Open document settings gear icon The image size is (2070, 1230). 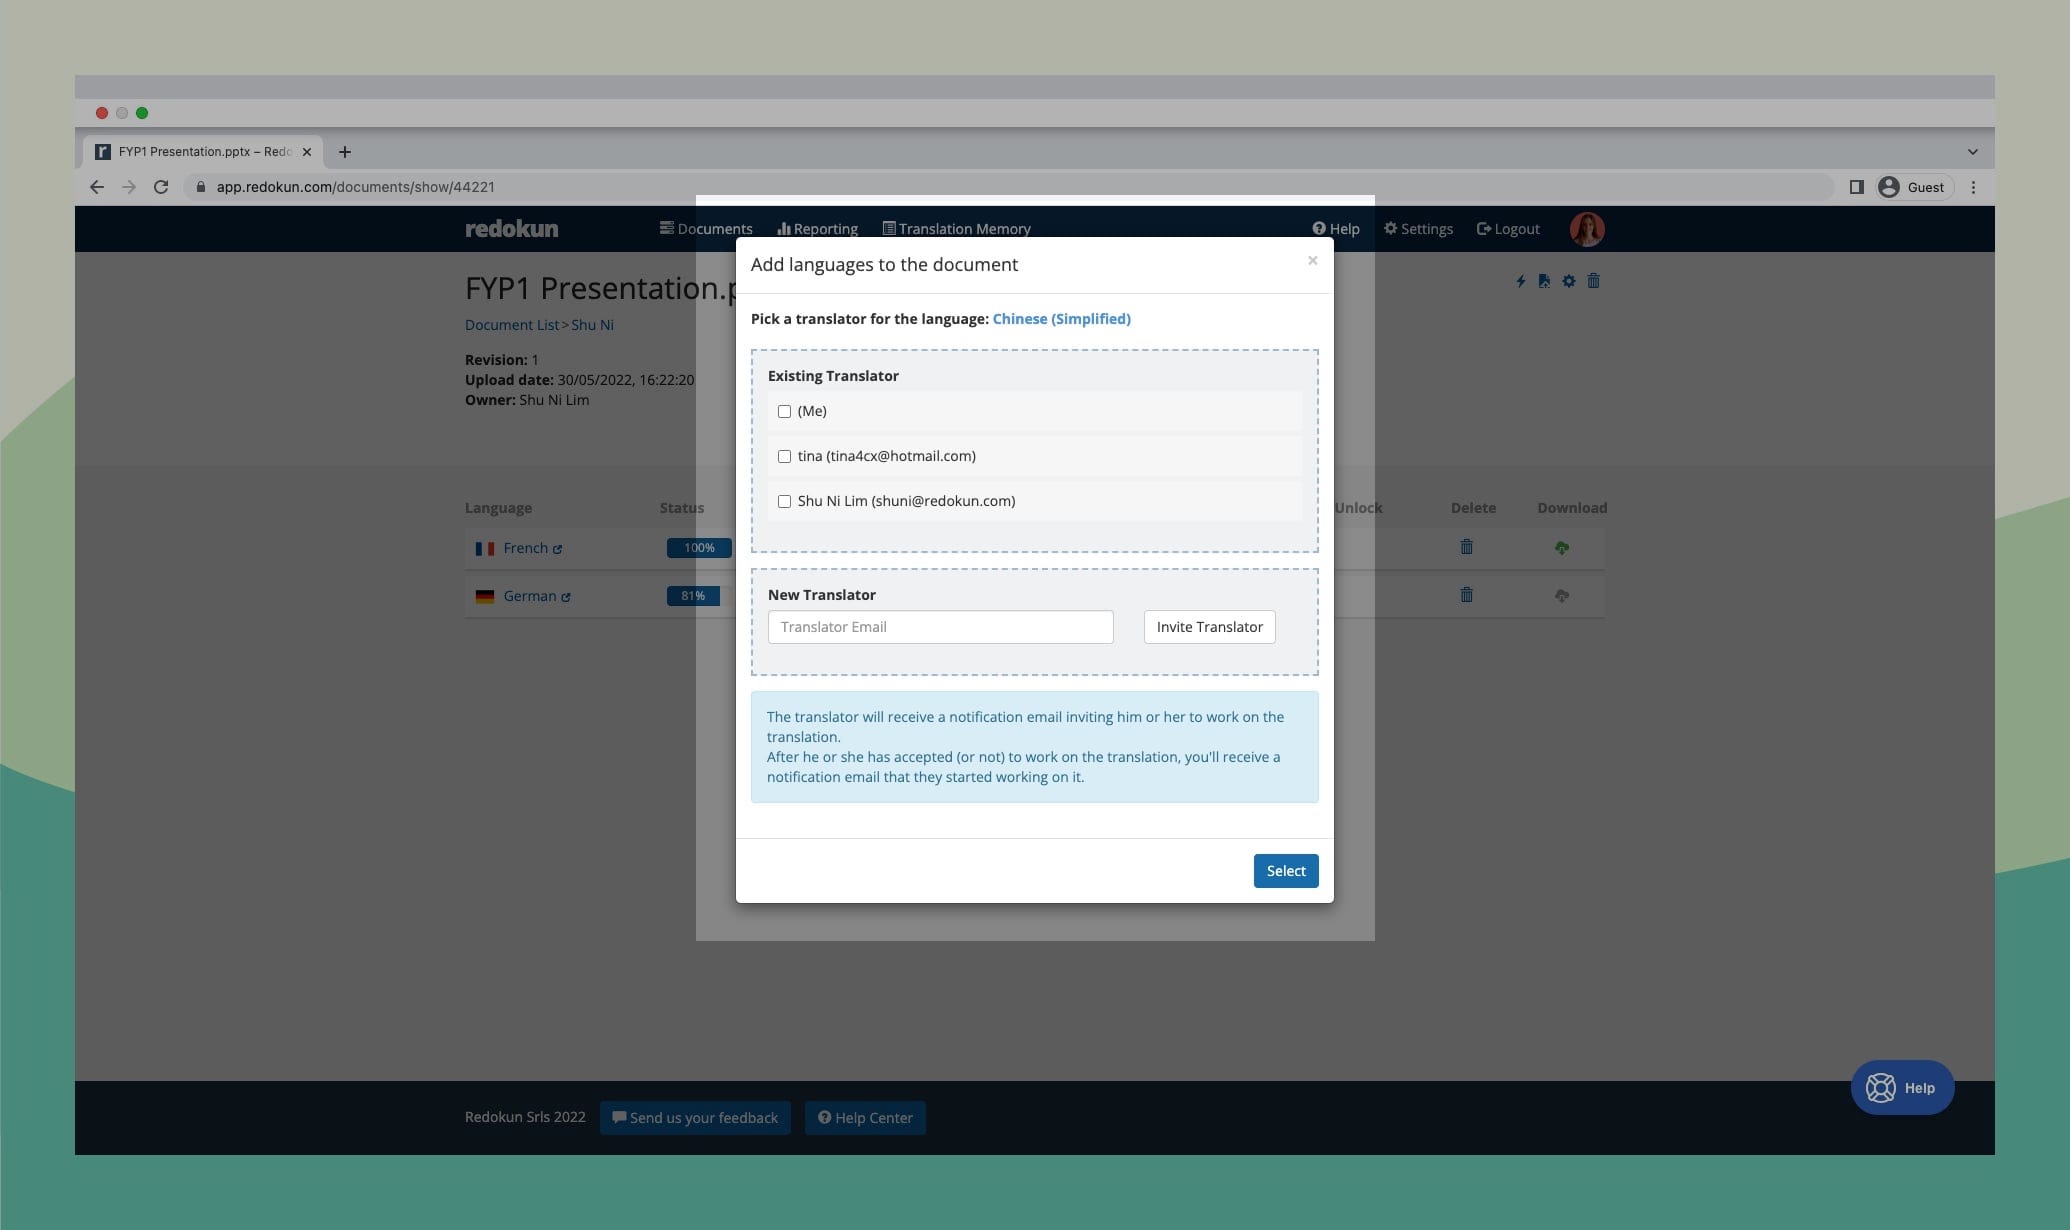pos(1569,281)
